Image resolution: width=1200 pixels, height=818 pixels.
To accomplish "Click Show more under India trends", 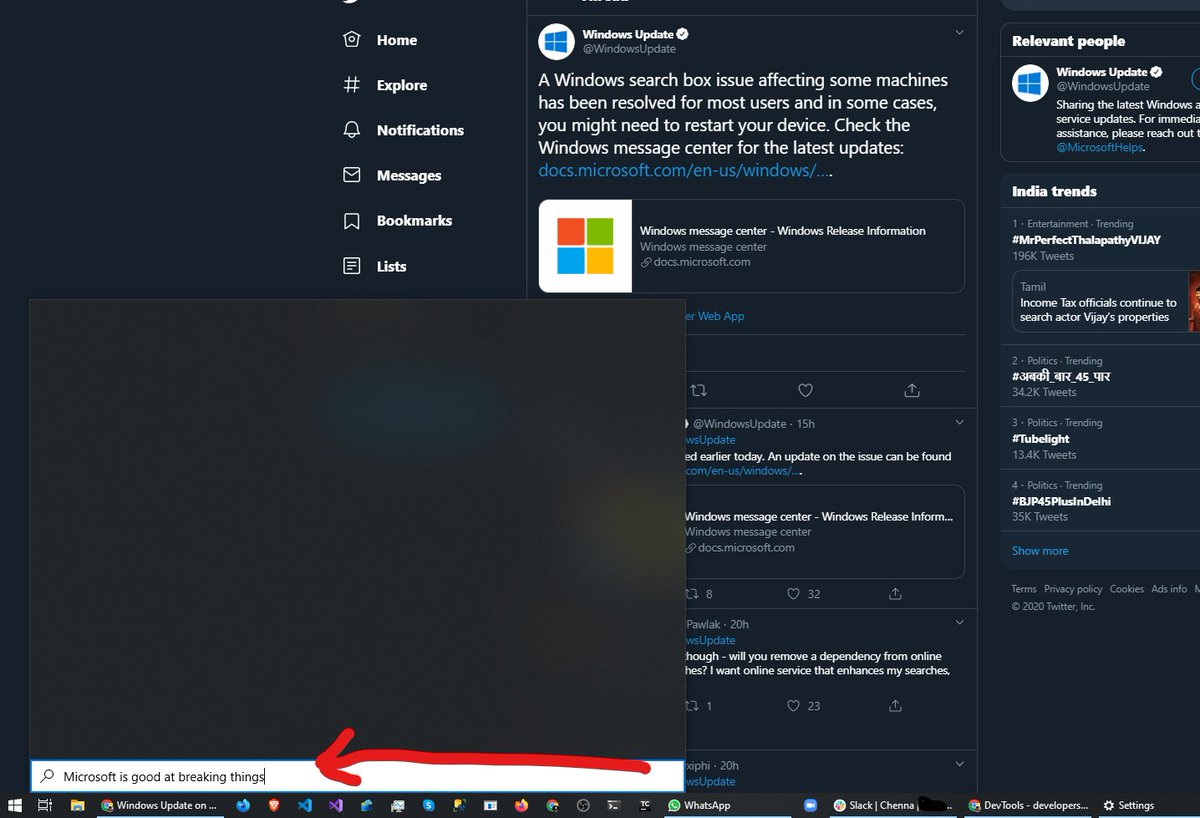I will pyautogui.click(x=1039, y=550).
